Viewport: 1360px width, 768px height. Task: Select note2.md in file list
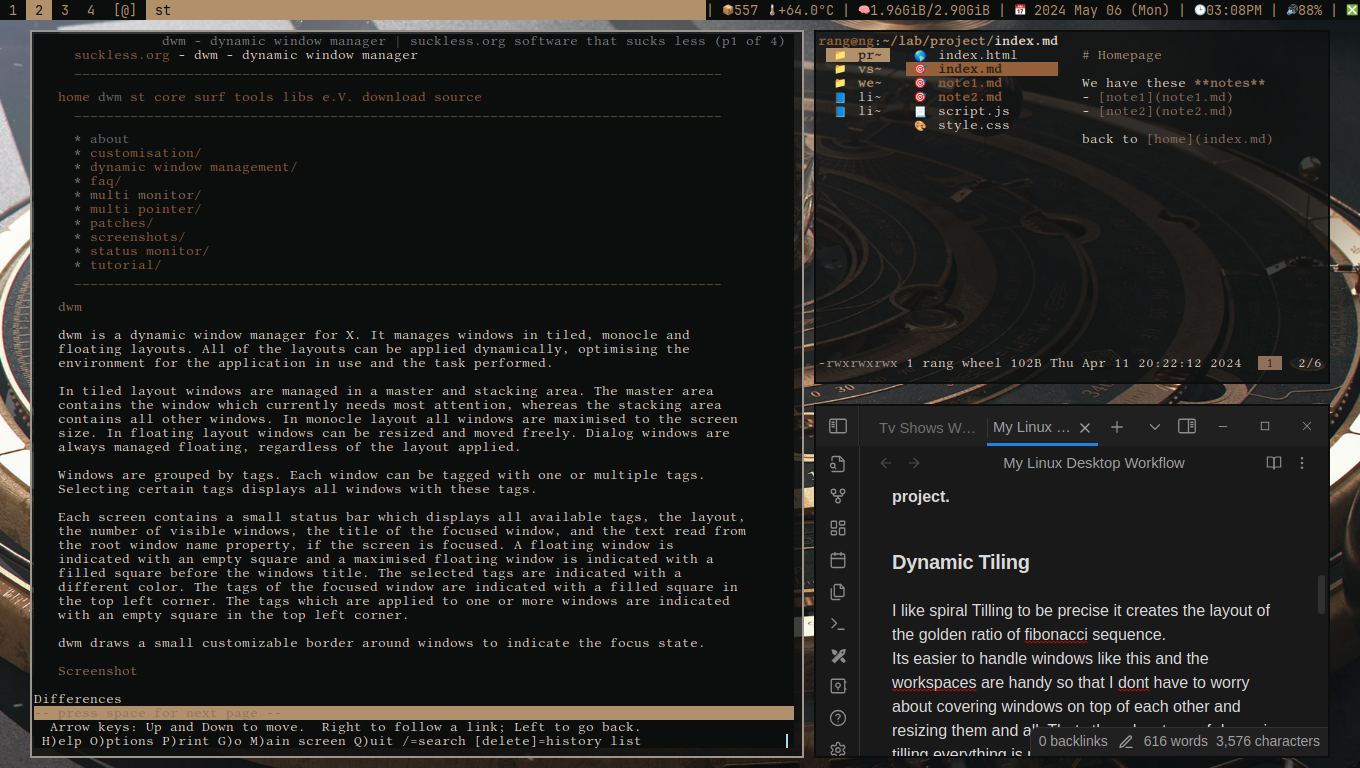point(968,97)
